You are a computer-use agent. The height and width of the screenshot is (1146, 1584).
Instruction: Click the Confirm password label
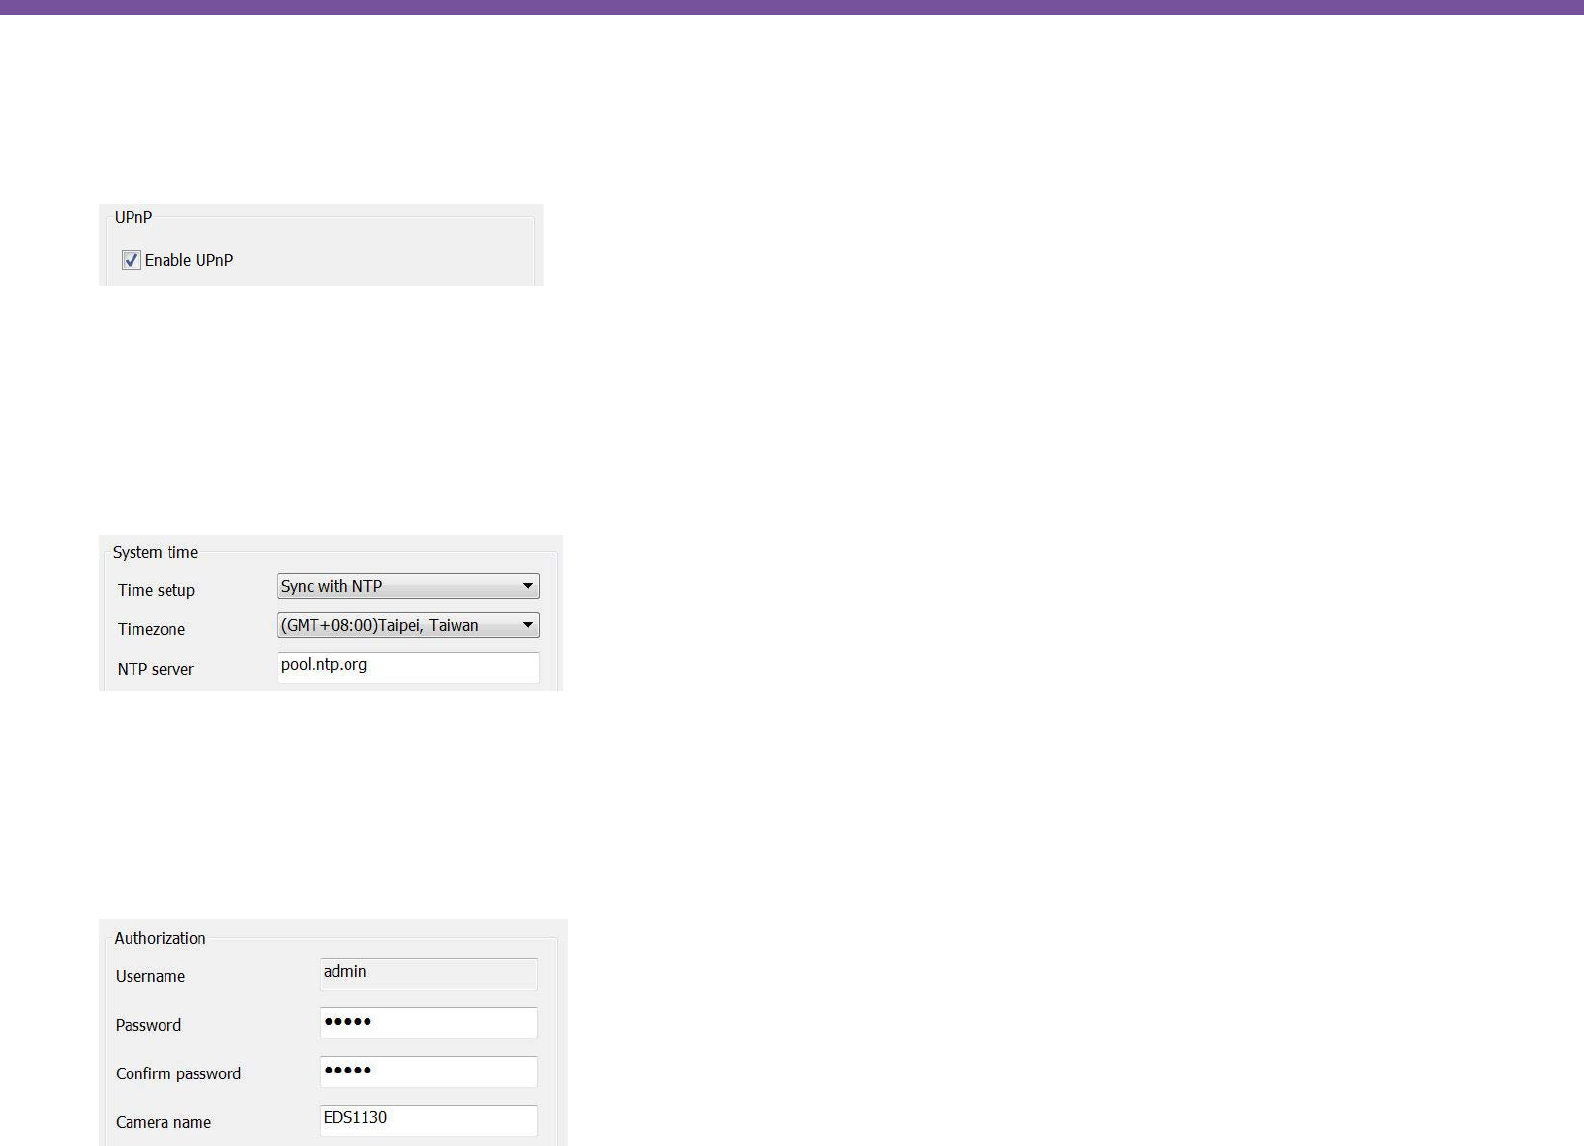[x=178, y=1074]
